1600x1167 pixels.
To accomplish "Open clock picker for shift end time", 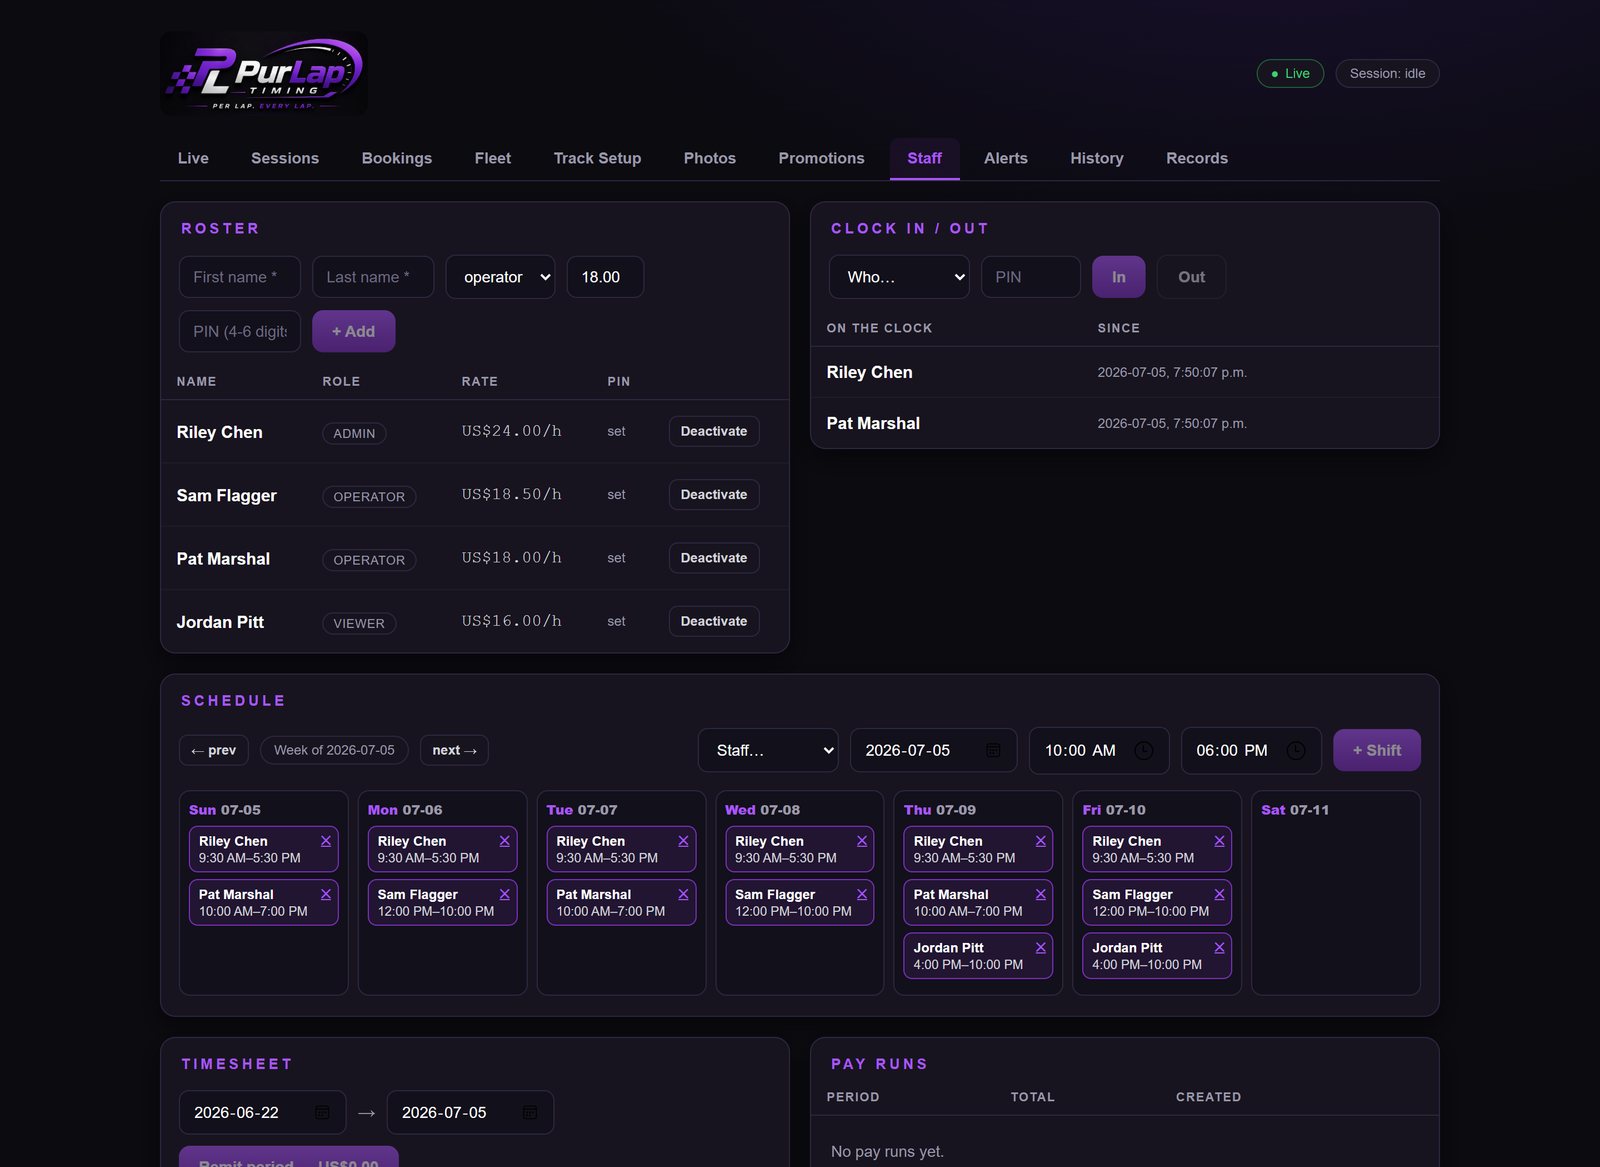I will click(1295, 750).
